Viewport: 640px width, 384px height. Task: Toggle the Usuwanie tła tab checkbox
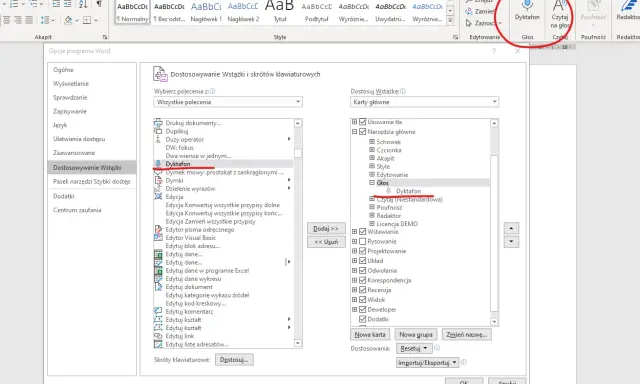pos(362,122)
